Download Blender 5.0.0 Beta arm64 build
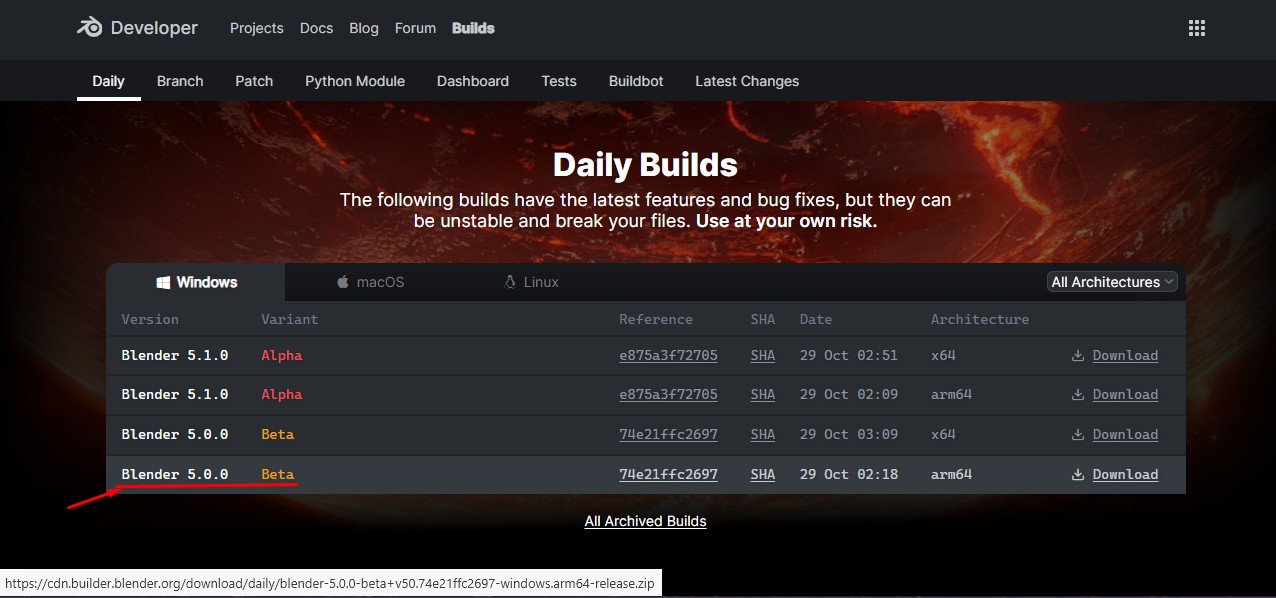Screen dimensions: 1276x598 pyautogui.click(x=1125, y=474)
